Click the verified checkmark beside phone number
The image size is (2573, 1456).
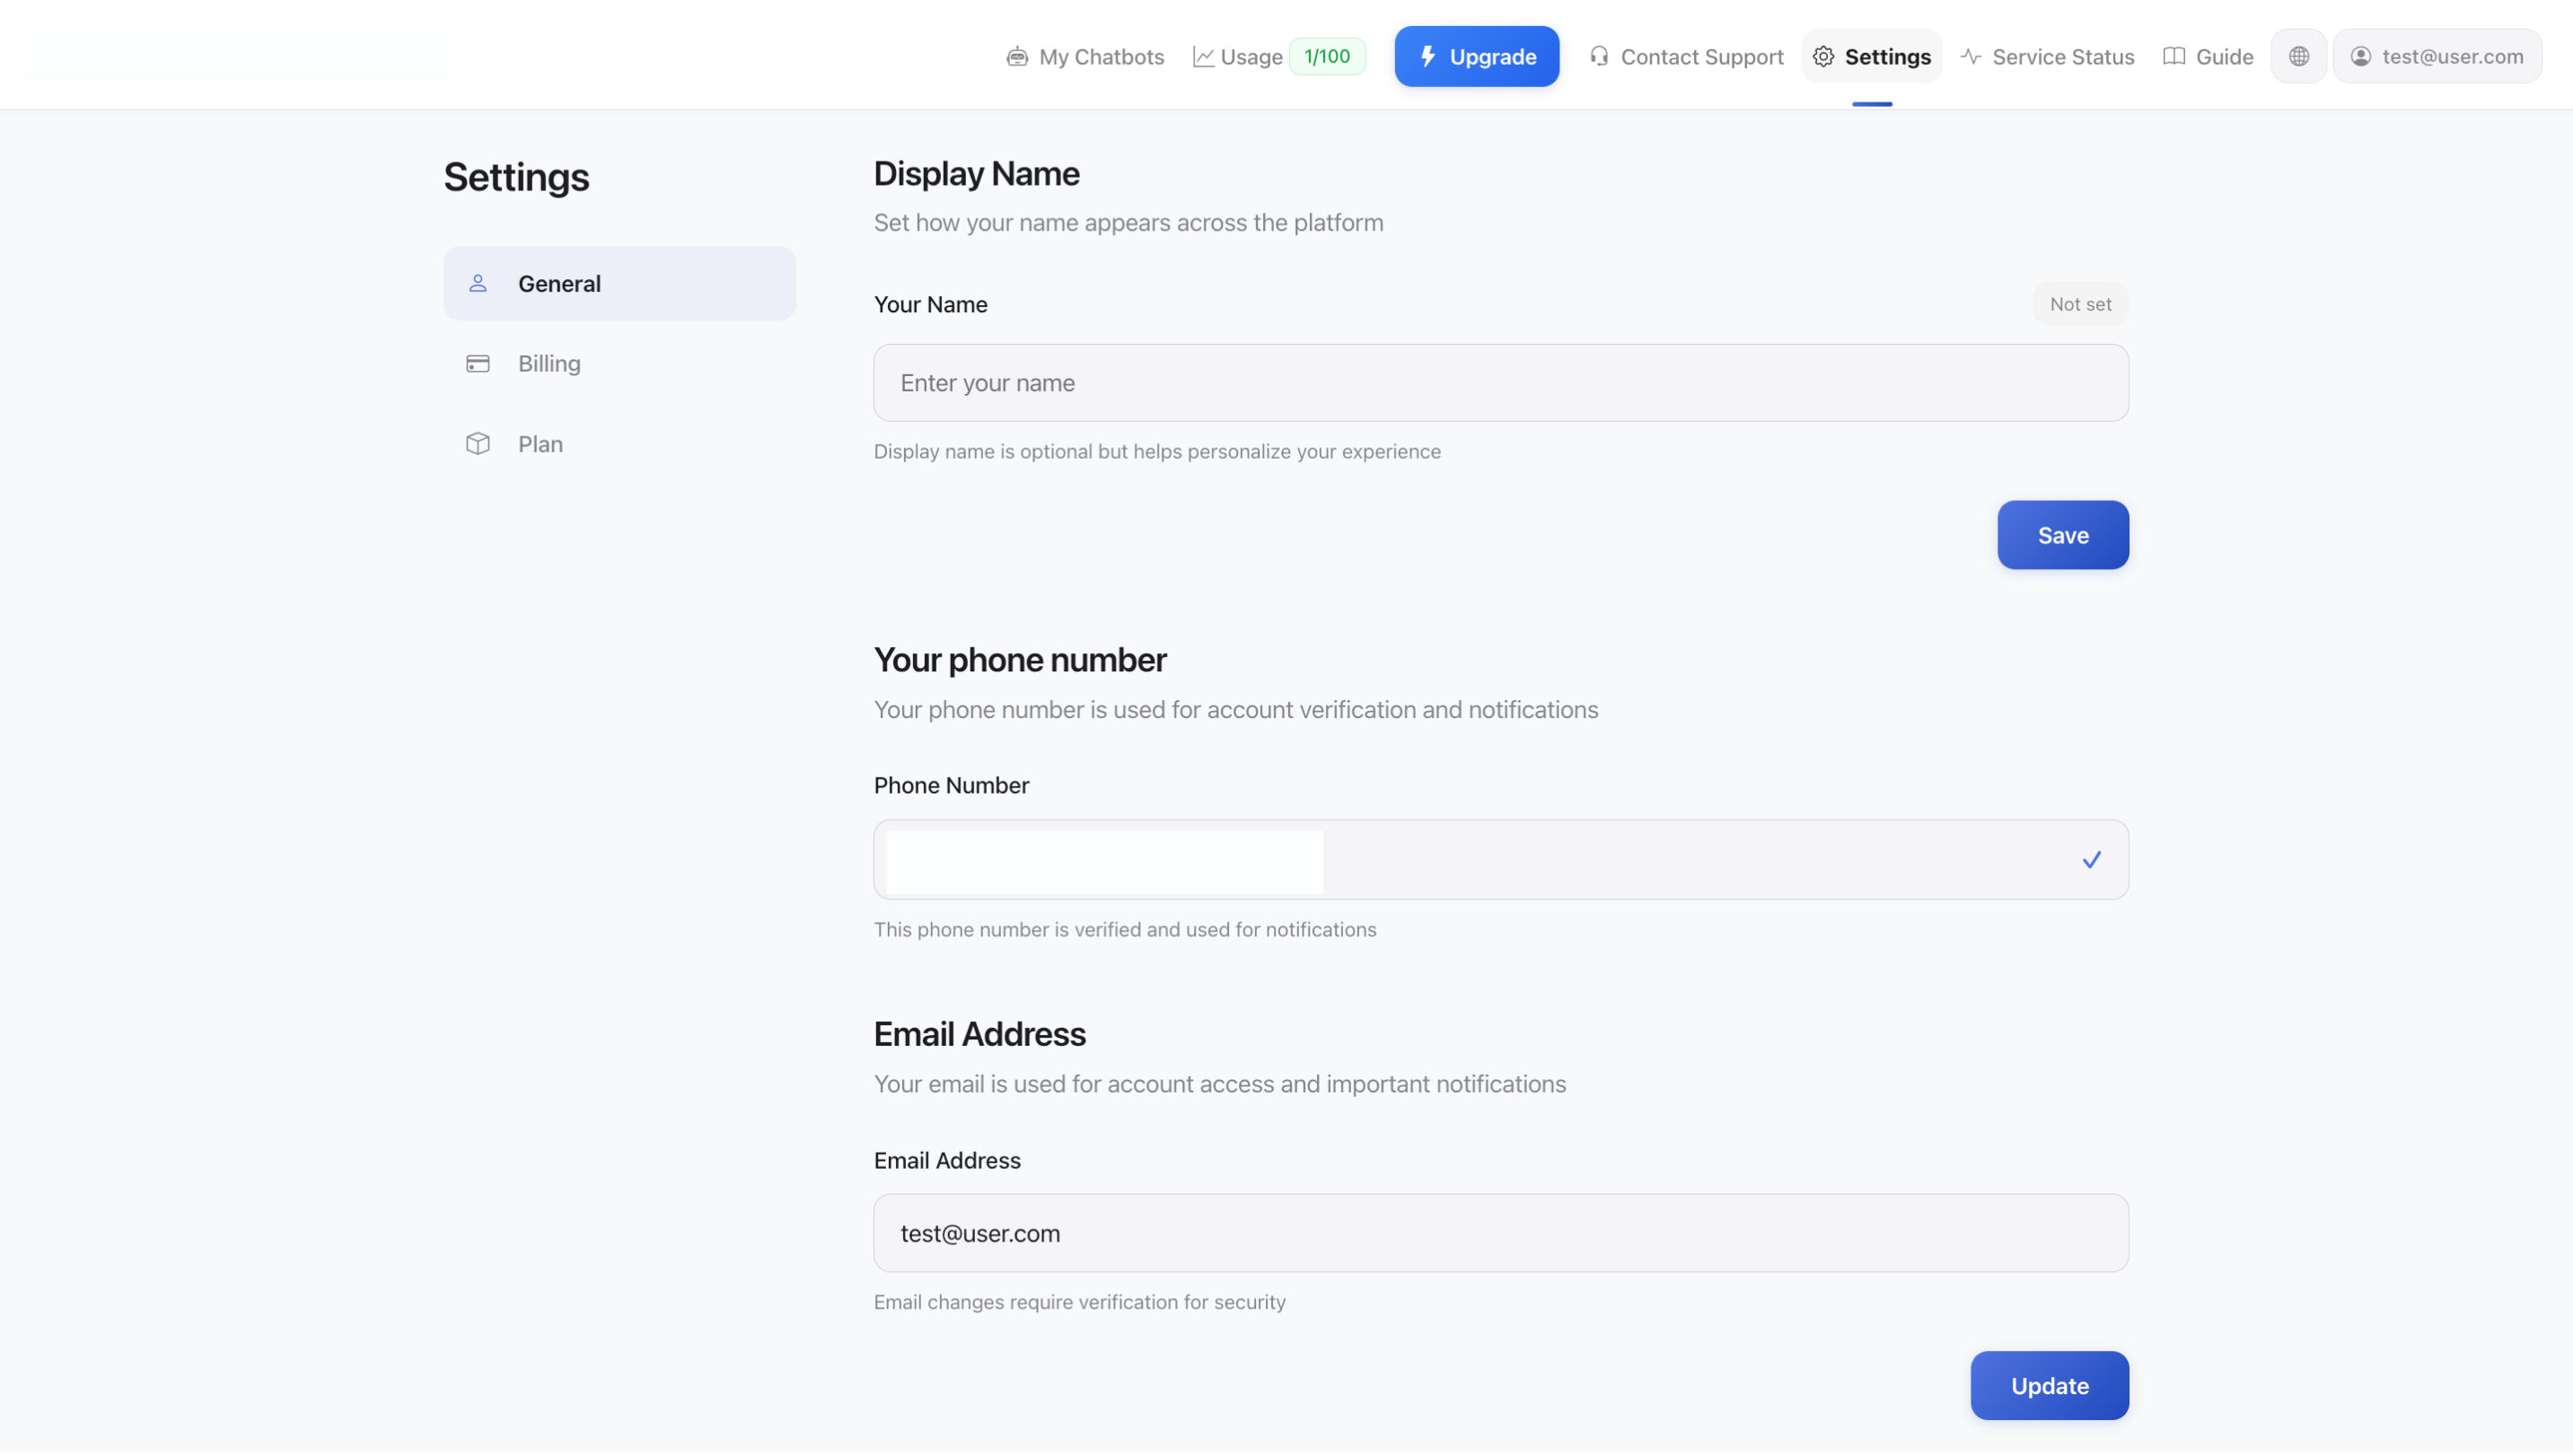pyautogui.click(x=2090, y=859)
